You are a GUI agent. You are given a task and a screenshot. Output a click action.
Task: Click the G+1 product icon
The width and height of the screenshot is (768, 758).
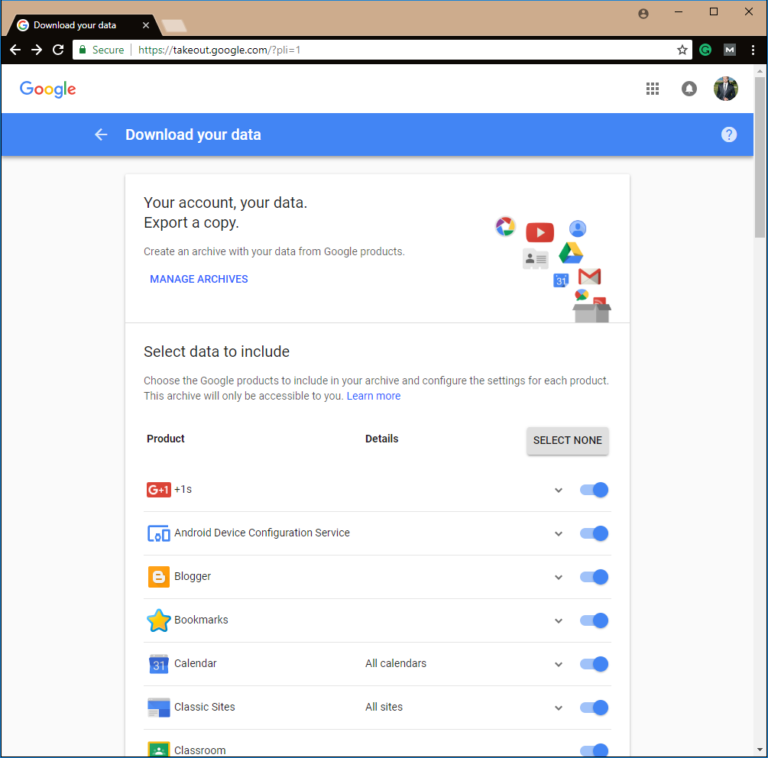tap(159, 490)
